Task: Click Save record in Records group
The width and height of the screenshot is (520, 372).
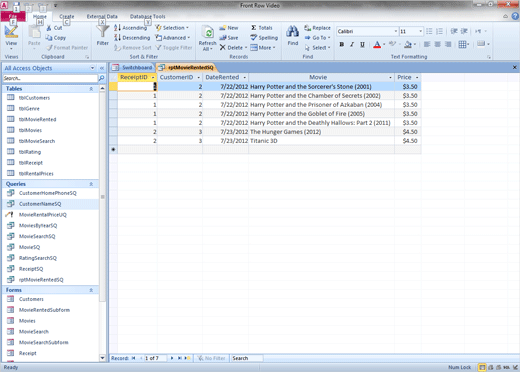Action: click(229, 38)
